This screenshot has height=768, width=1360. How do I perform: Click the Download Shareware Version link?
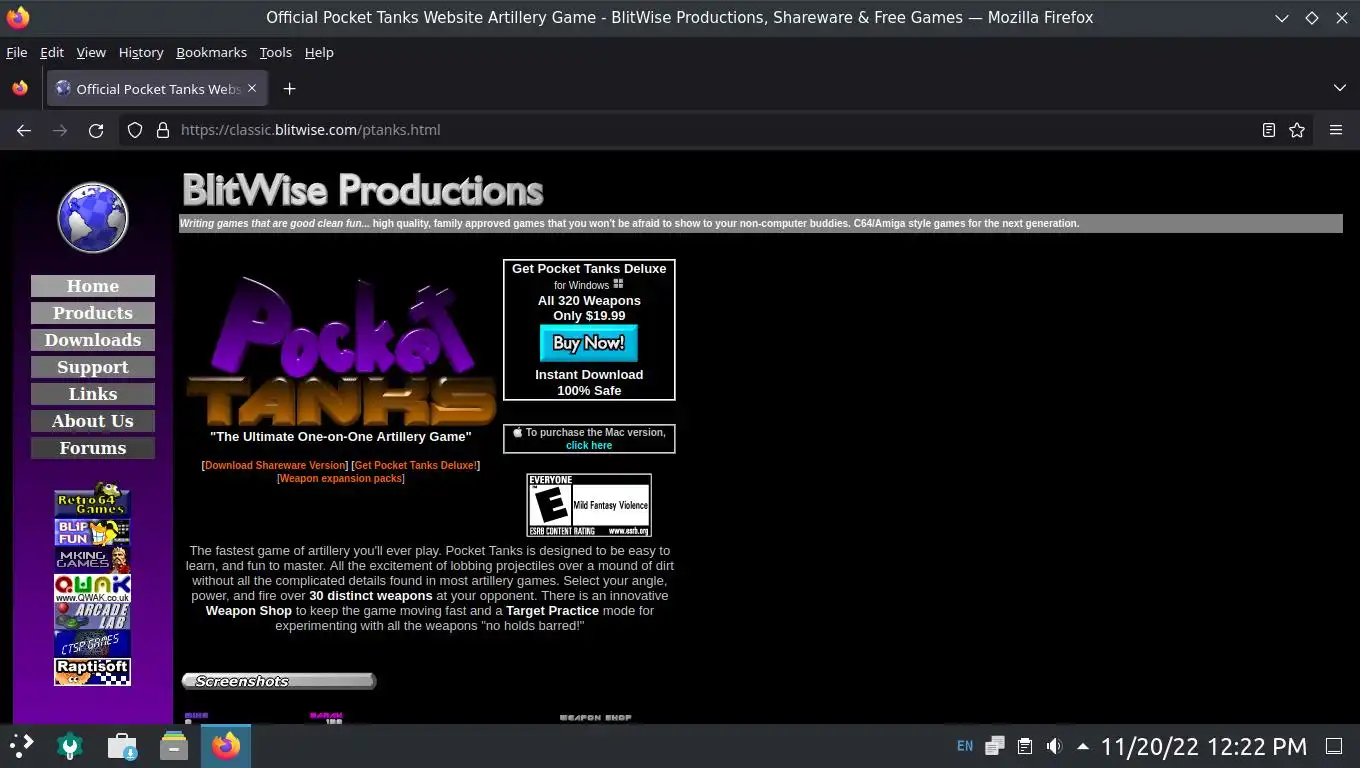pos(275,465)
